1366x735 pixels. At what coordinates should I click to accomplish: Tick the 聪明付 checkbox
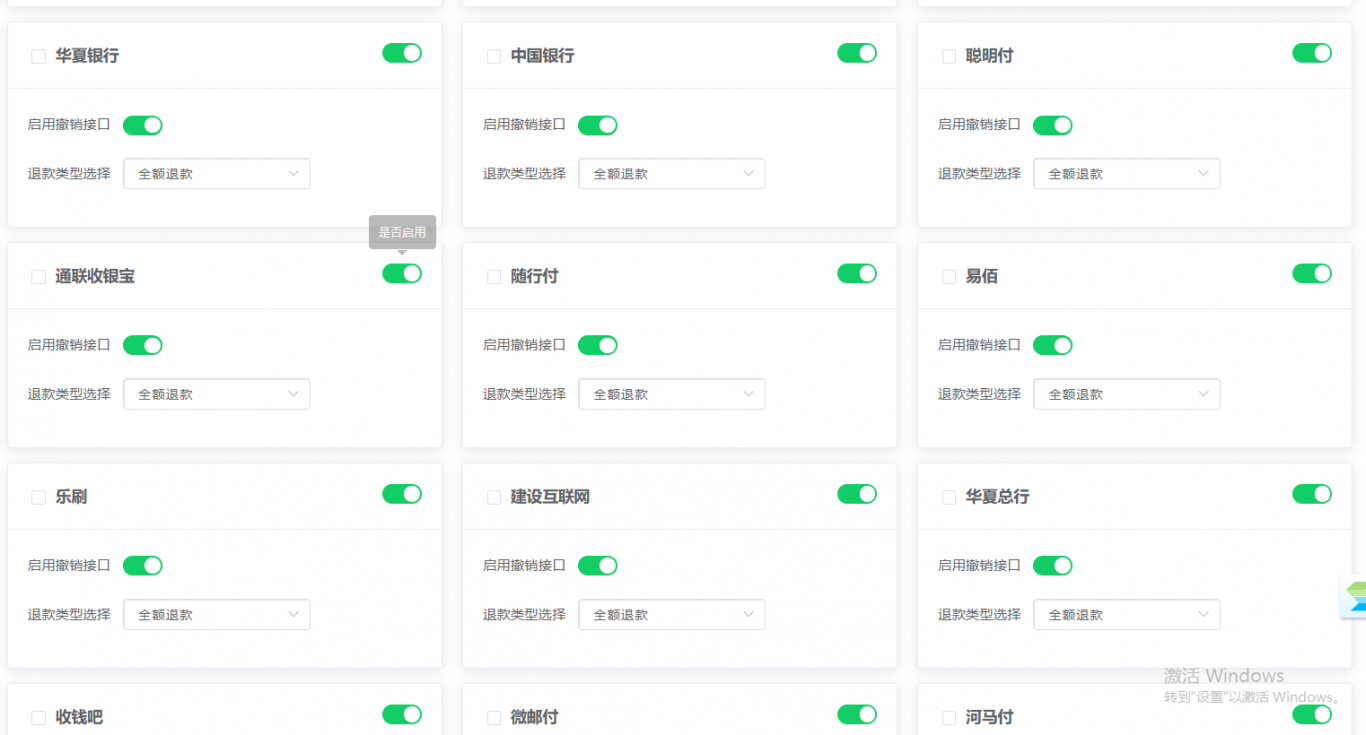(949, 57)
